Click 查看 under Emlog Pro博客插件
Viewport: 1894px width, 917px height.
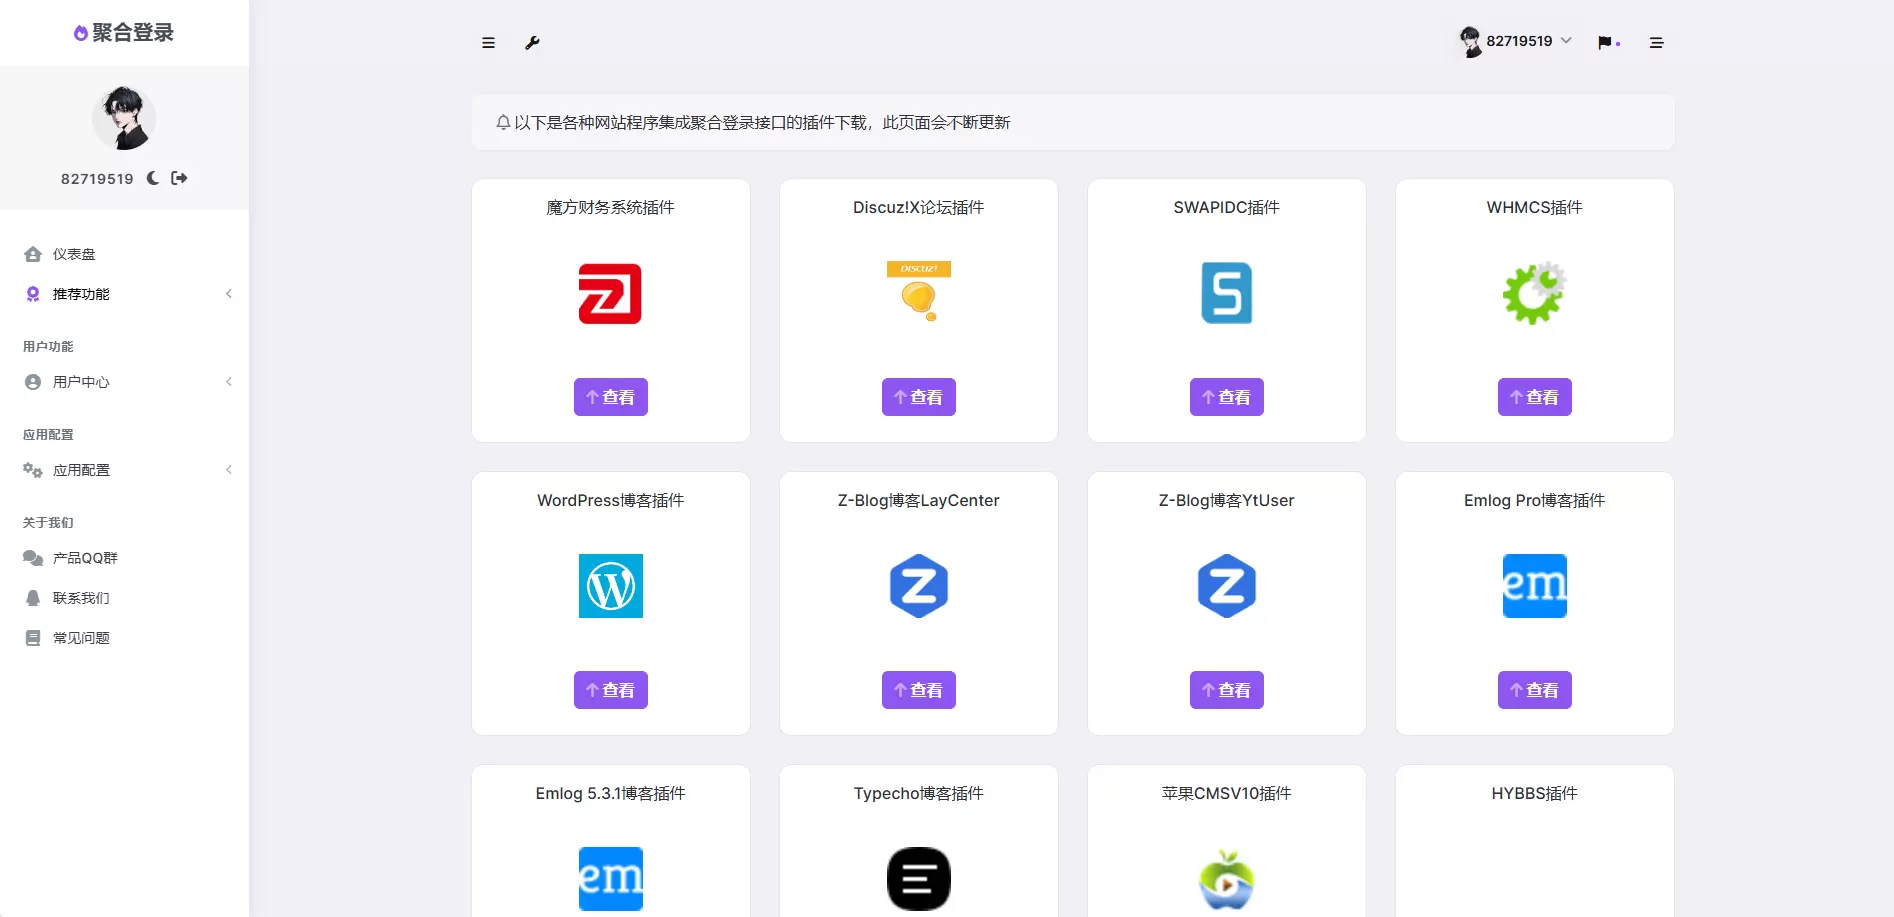point(1535,690)
